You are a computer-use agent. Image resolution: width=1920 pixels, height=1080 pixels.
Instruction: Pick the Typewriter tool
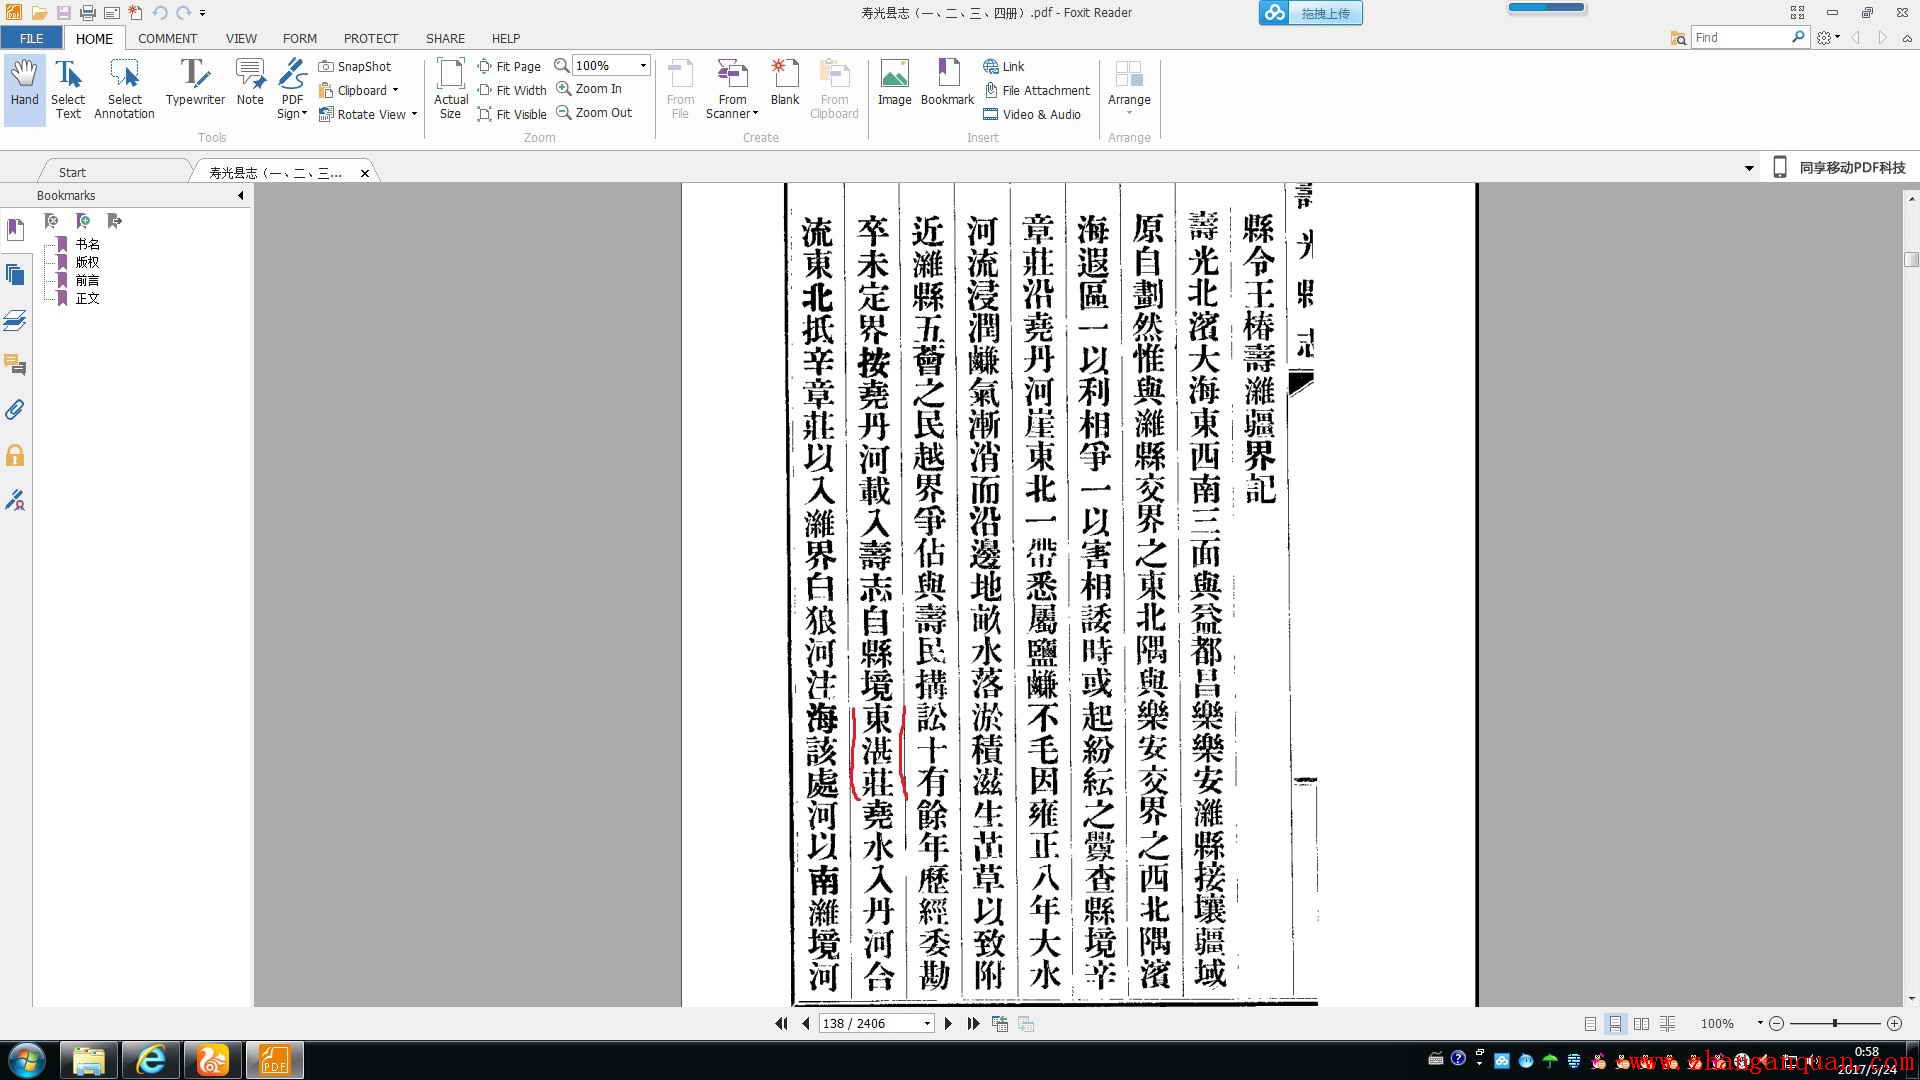(195, 83)
